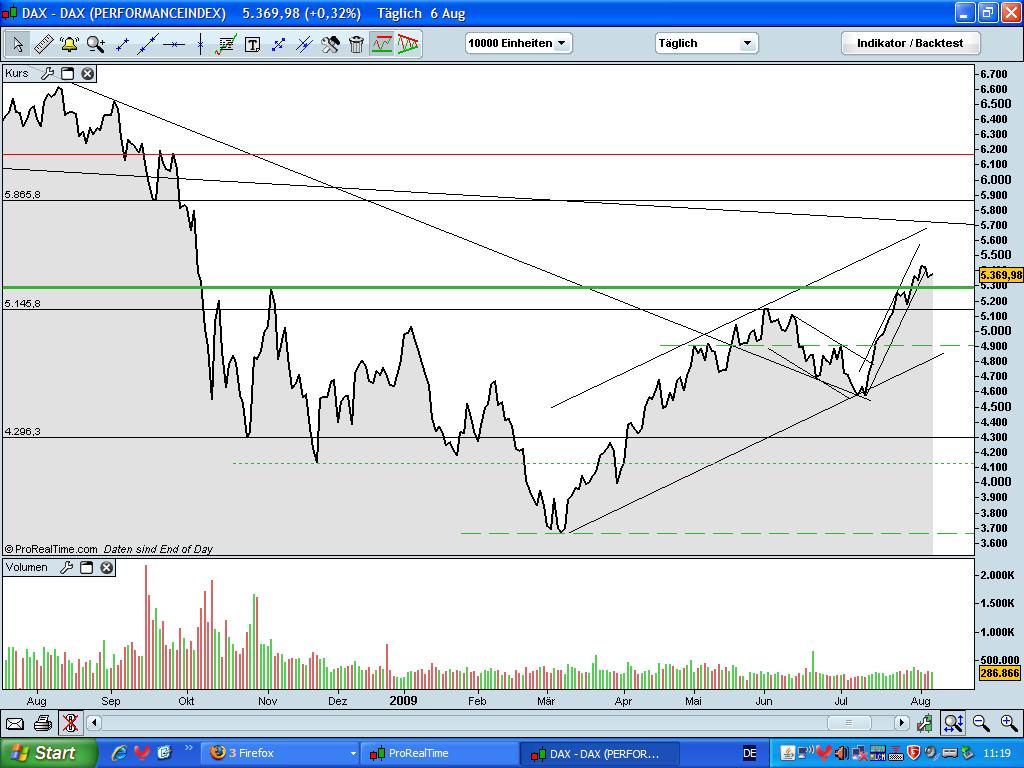This screenshot has width=1024, height=768.
Task: Open Volumen panel wrench settings
Action: point(67,568)
